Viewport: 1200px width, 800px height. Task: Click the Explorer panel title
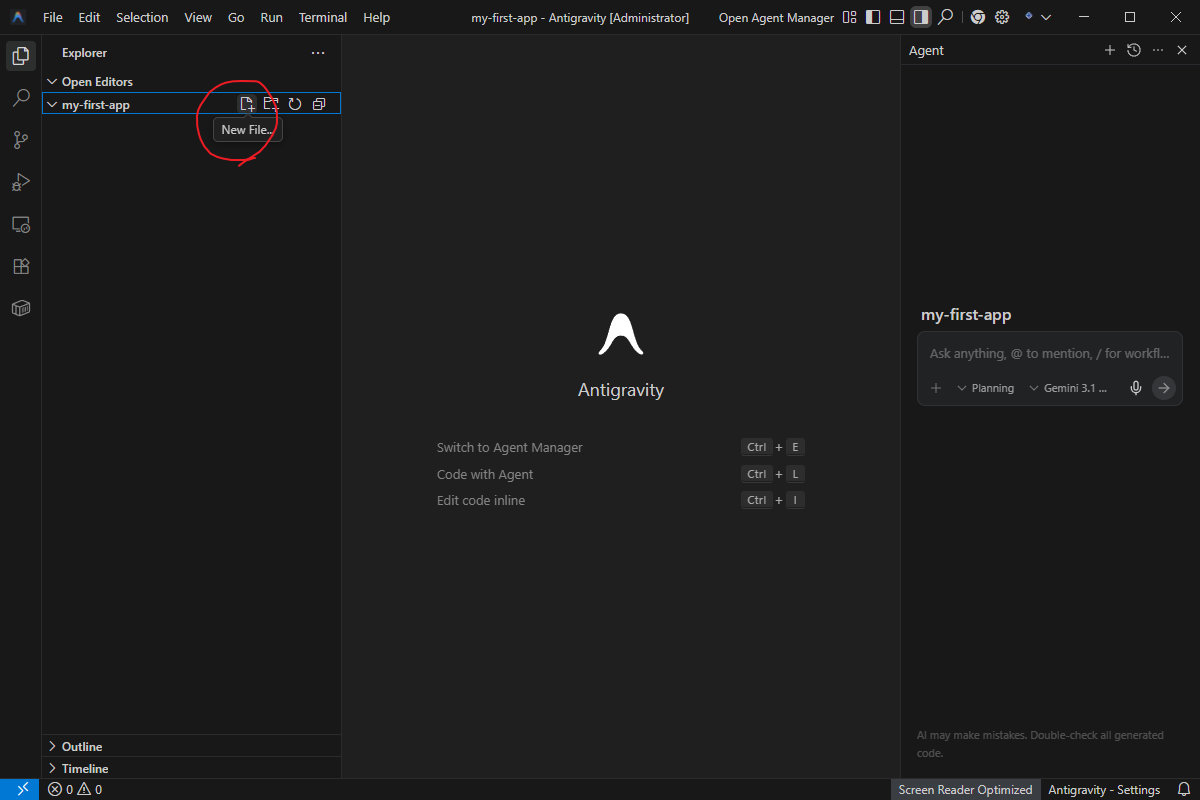(84, 53)
